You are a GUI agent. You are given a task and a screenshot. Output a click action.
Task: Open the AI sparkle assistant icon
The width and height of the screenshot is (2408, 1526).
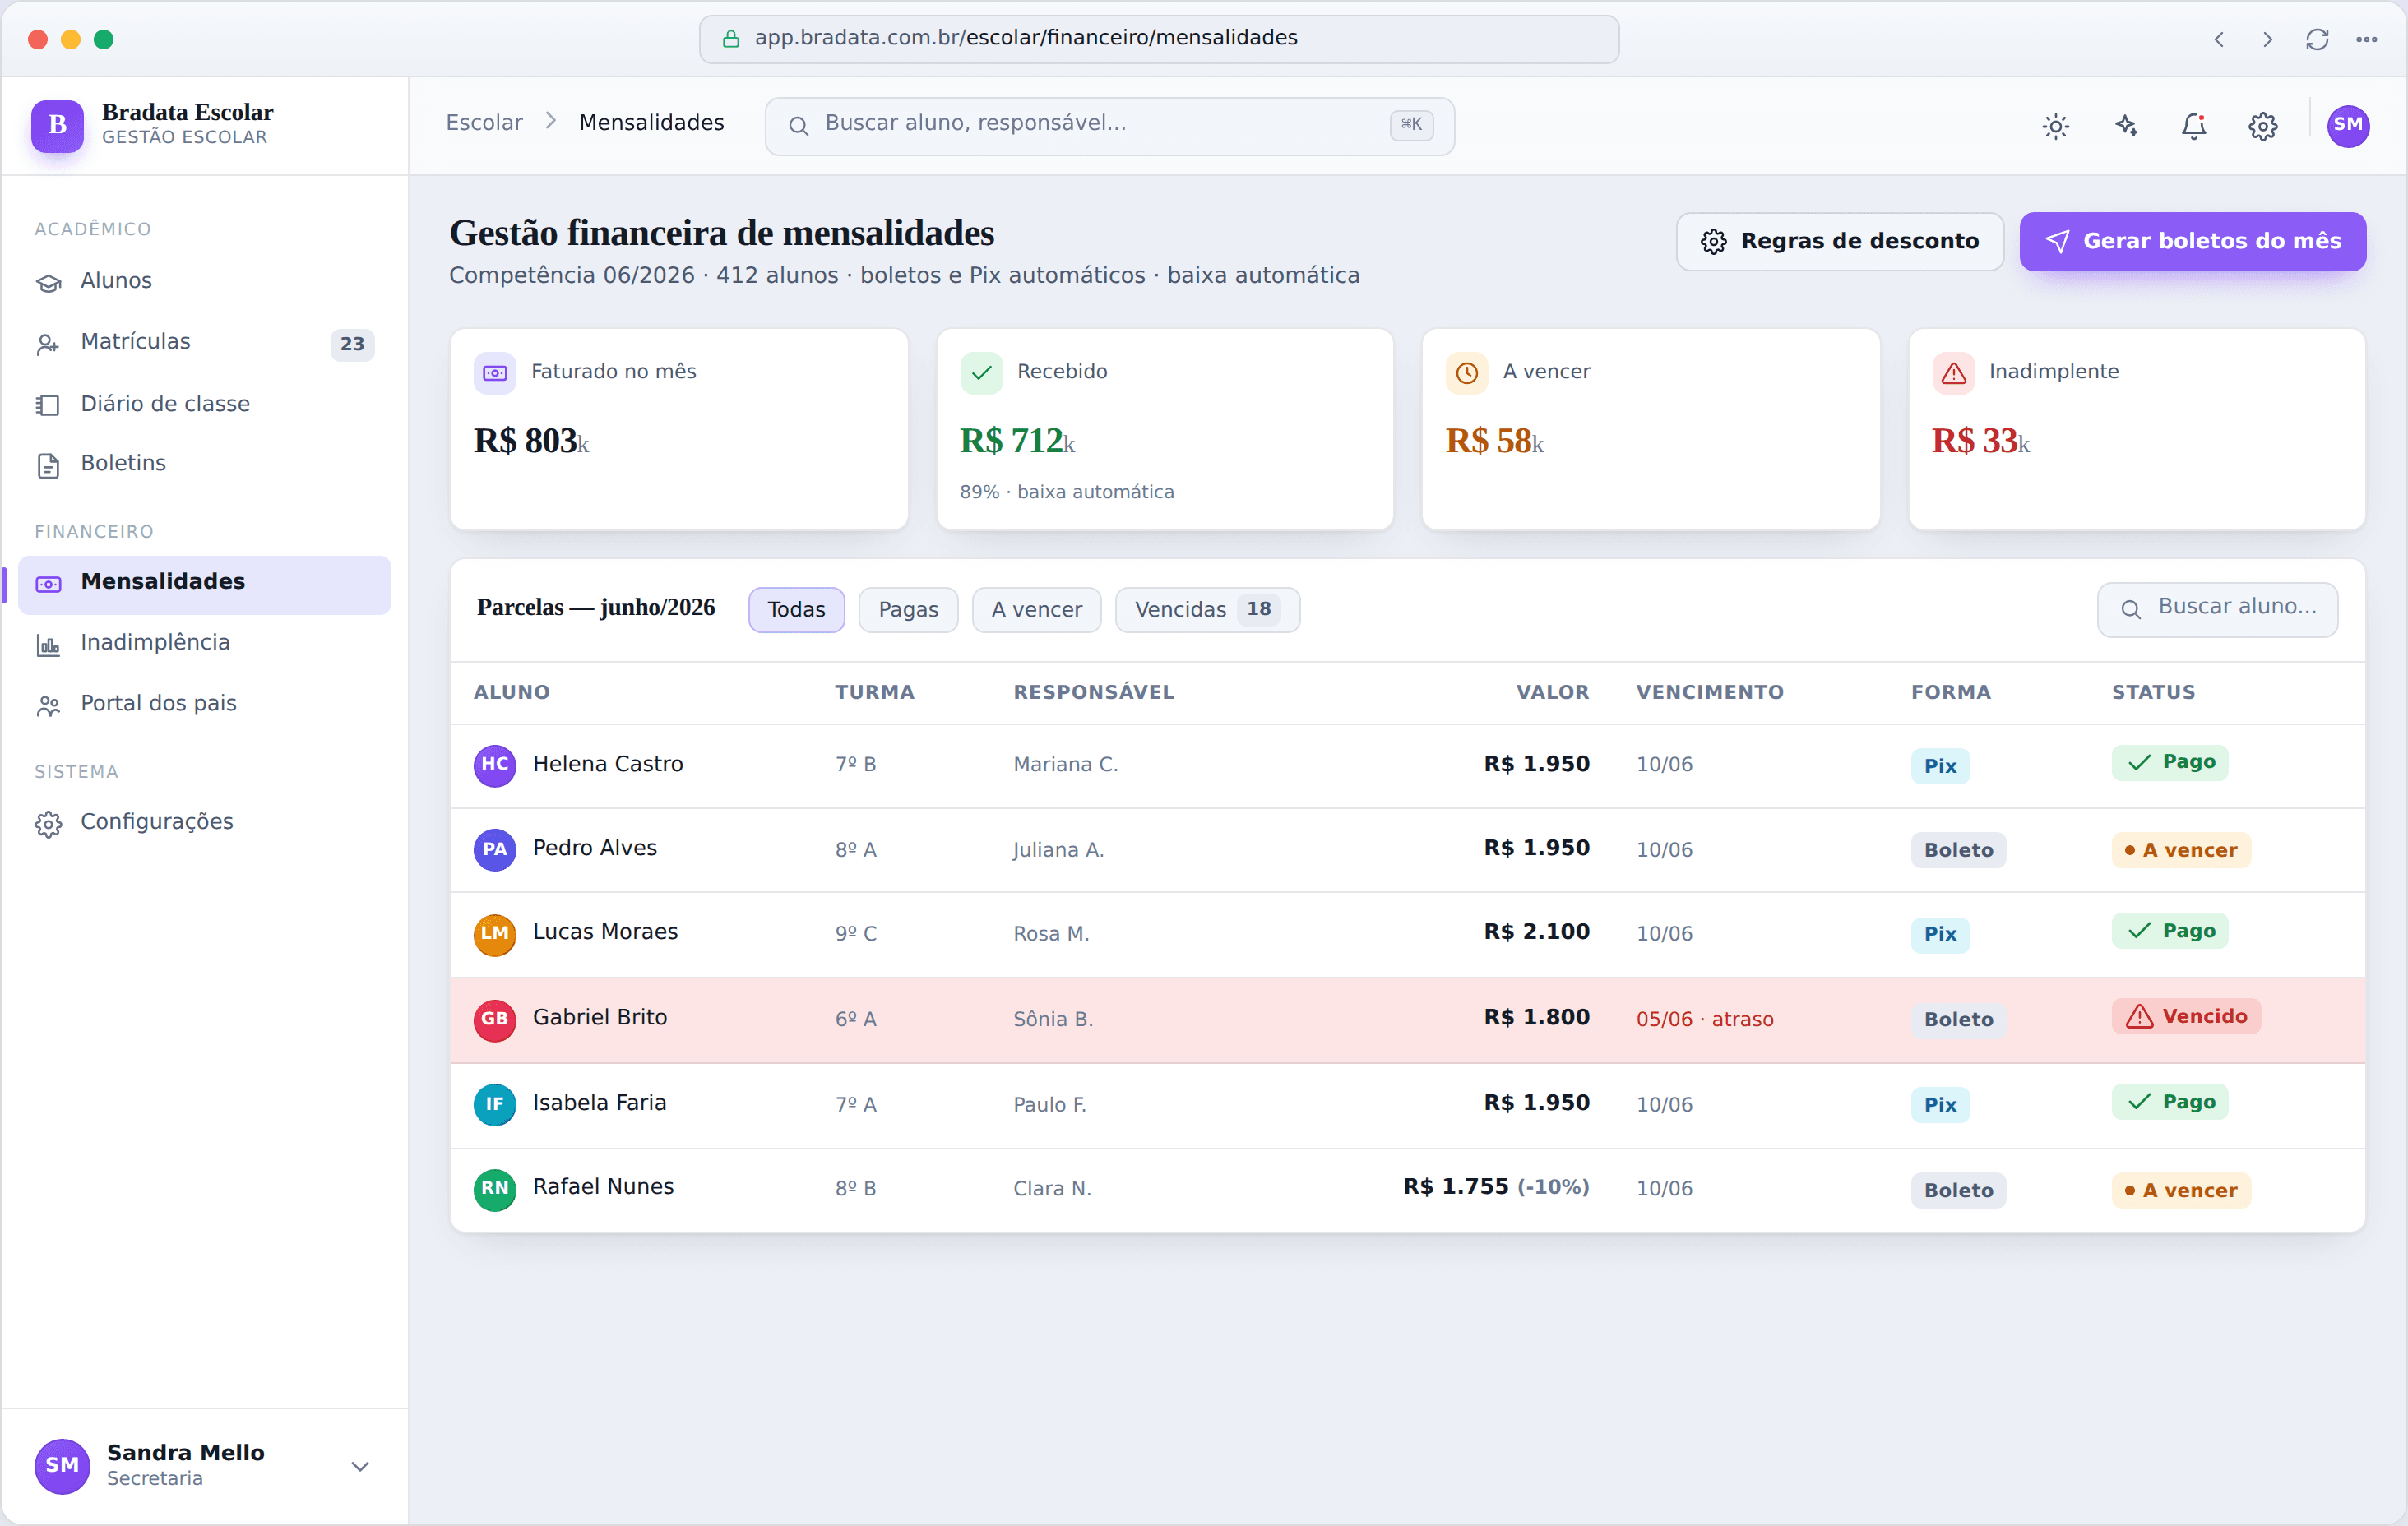click(2125, 126)
